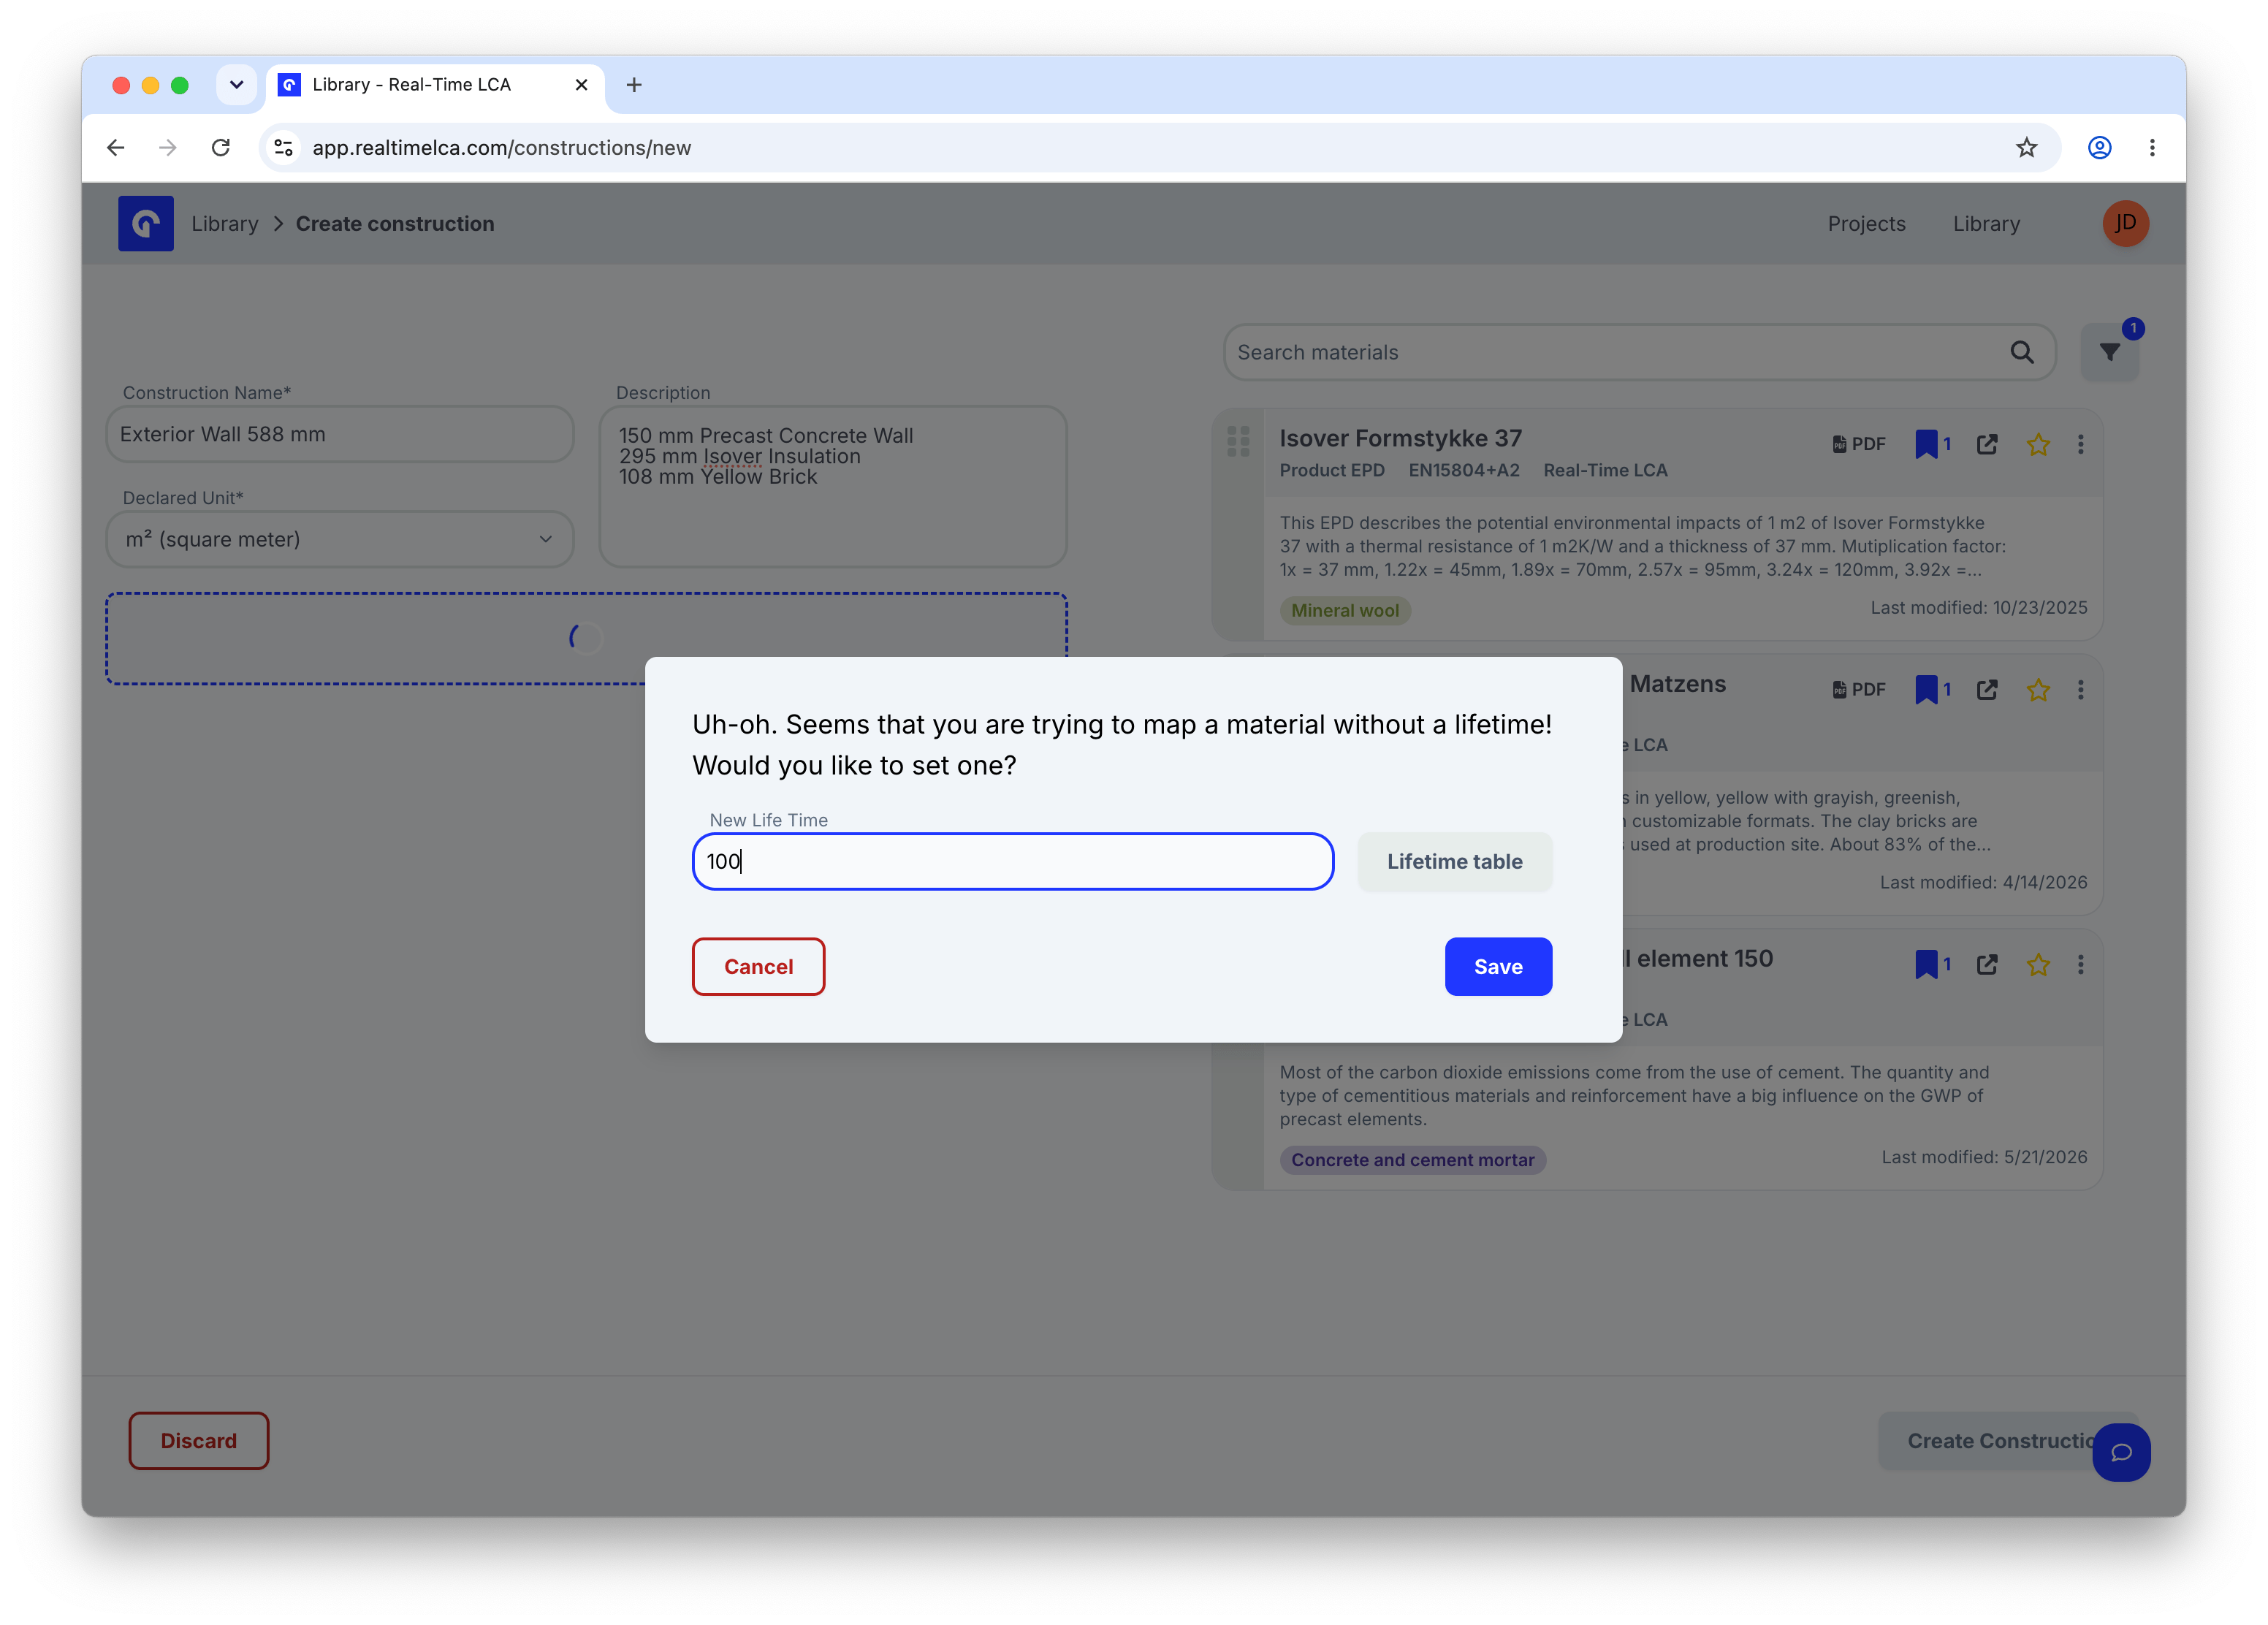Click the search magnifier icon
Screen dimensions: 2268x1625
pos(2021,352)
